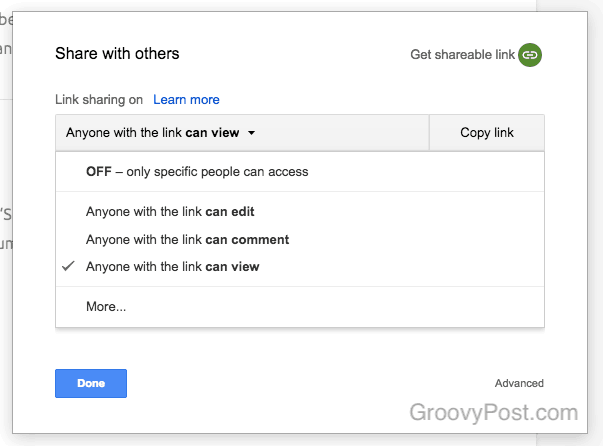603x446 pixels.
Task: Open the link permission dropdown arrow
Action: (x=252, y=133)
